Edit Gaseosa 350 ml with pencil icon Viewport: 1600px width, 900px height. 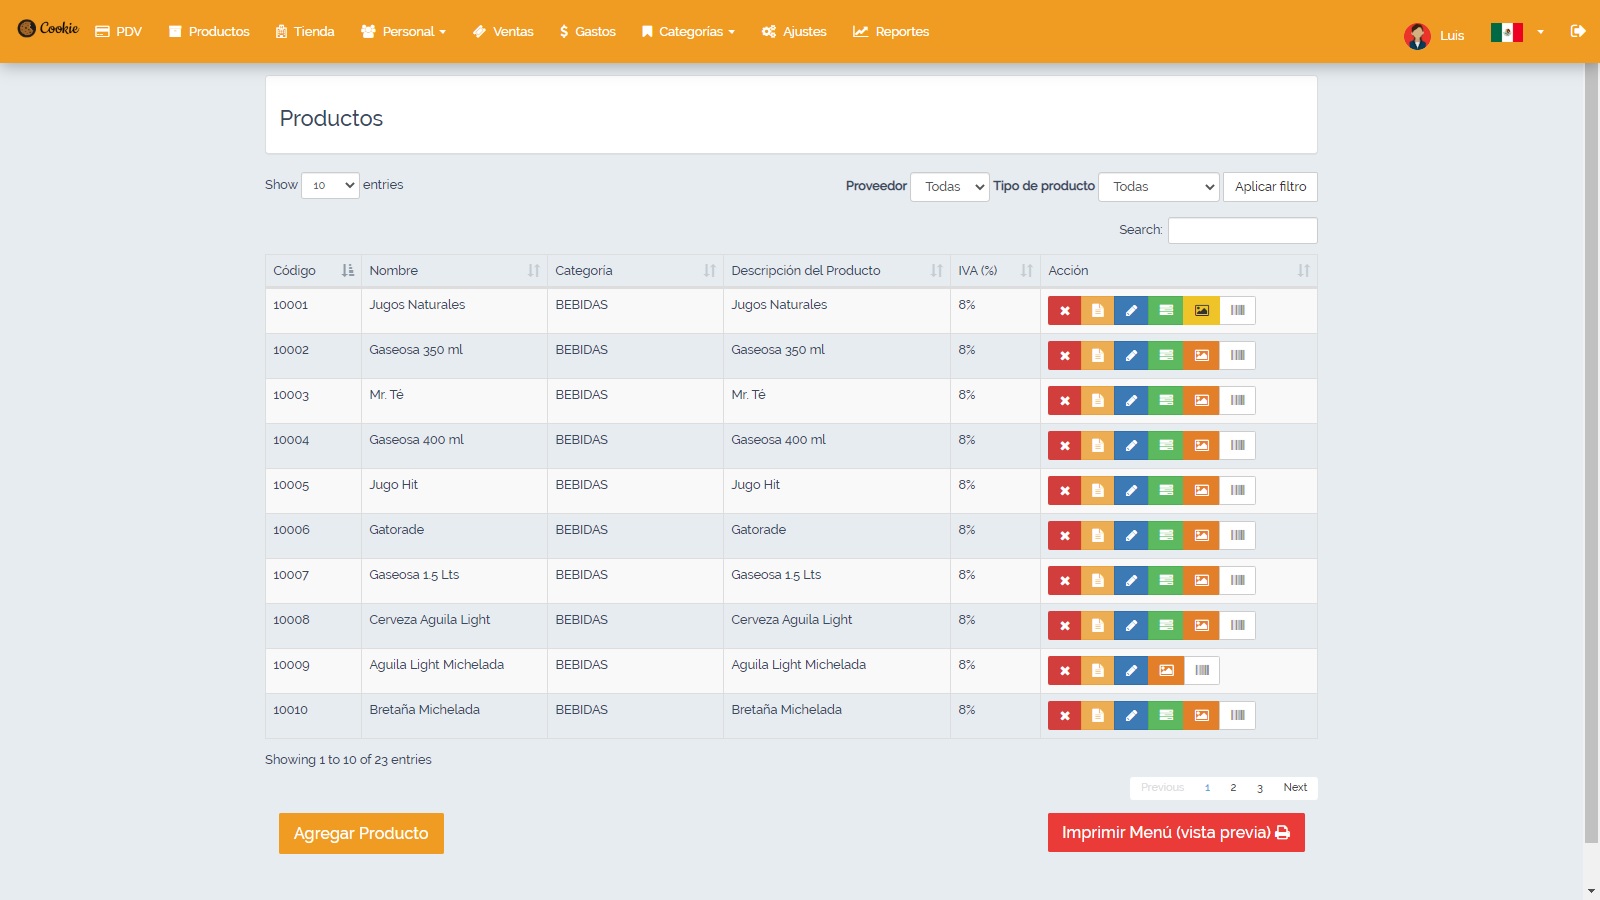1131,356
